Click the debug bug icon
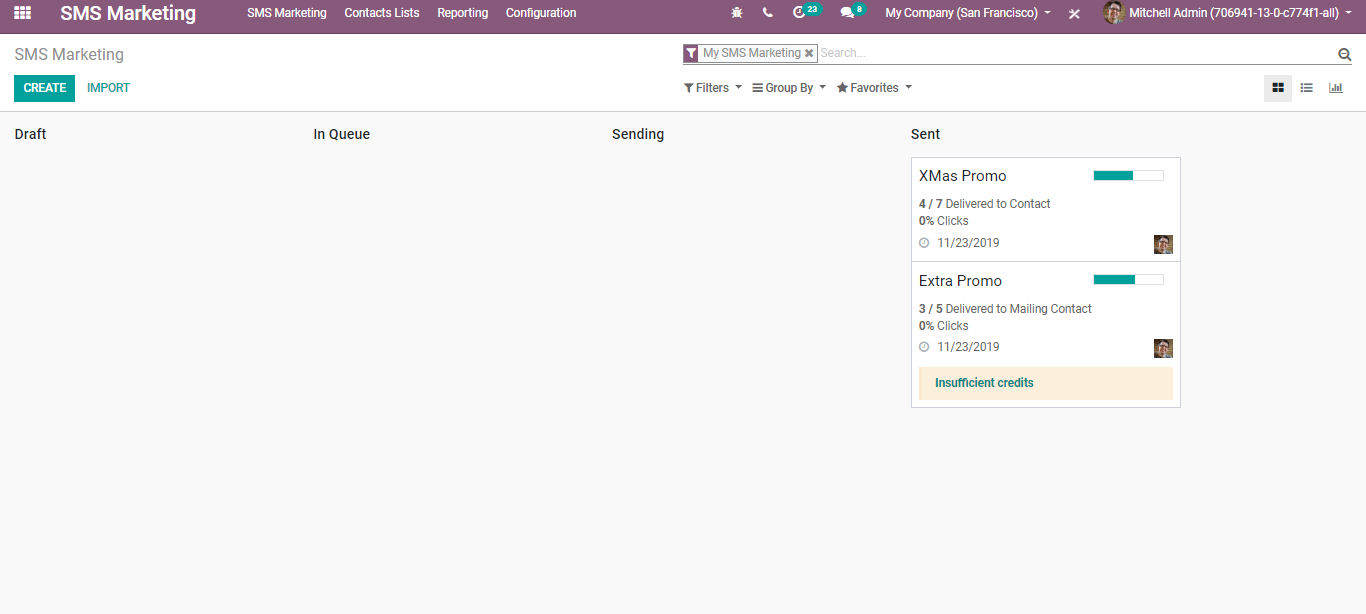 coord(737,13)
